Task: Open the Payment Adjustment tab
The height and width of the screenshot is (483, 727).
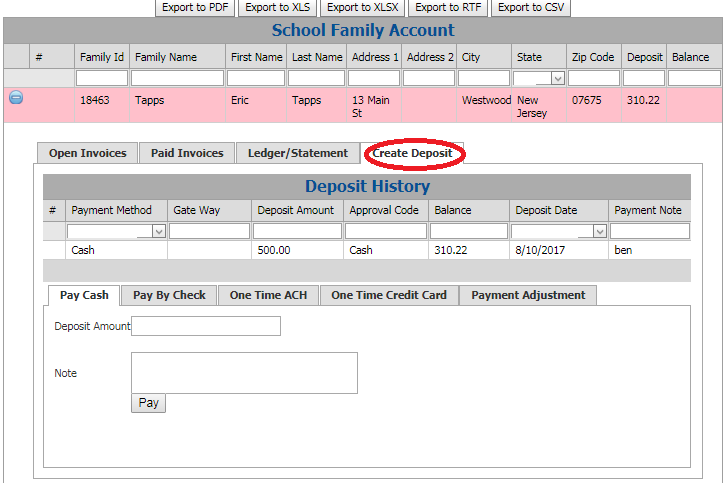Action: coord(528,295)
